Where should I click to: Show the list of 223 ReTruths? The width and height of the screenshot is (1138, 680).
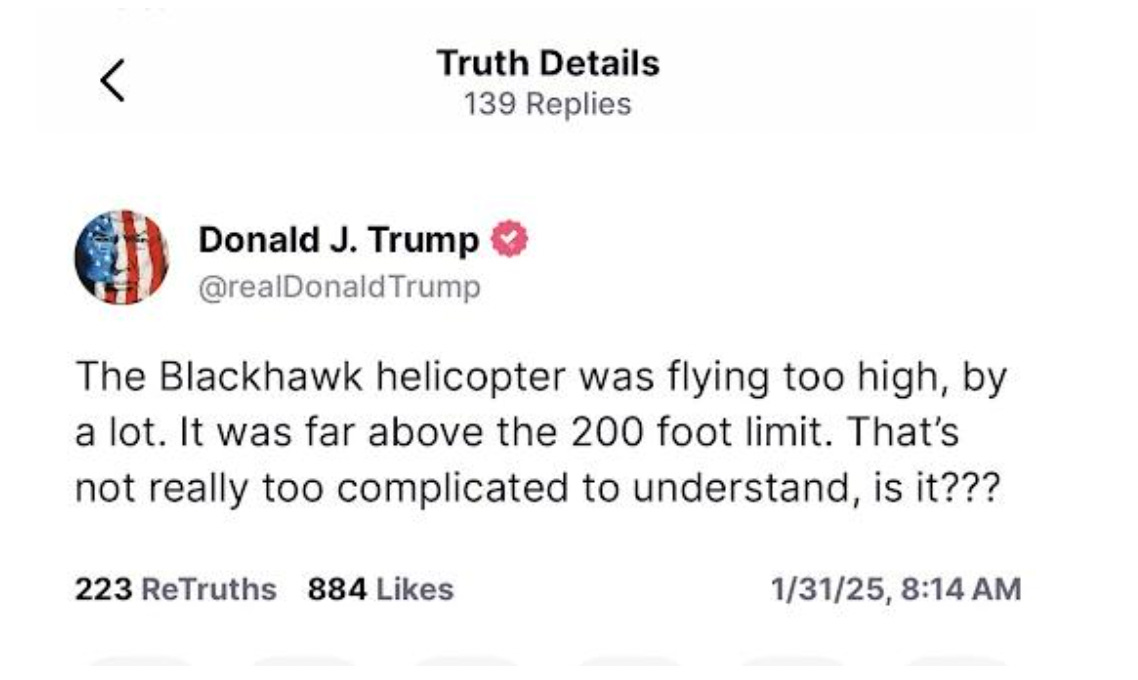click(175, 589)
